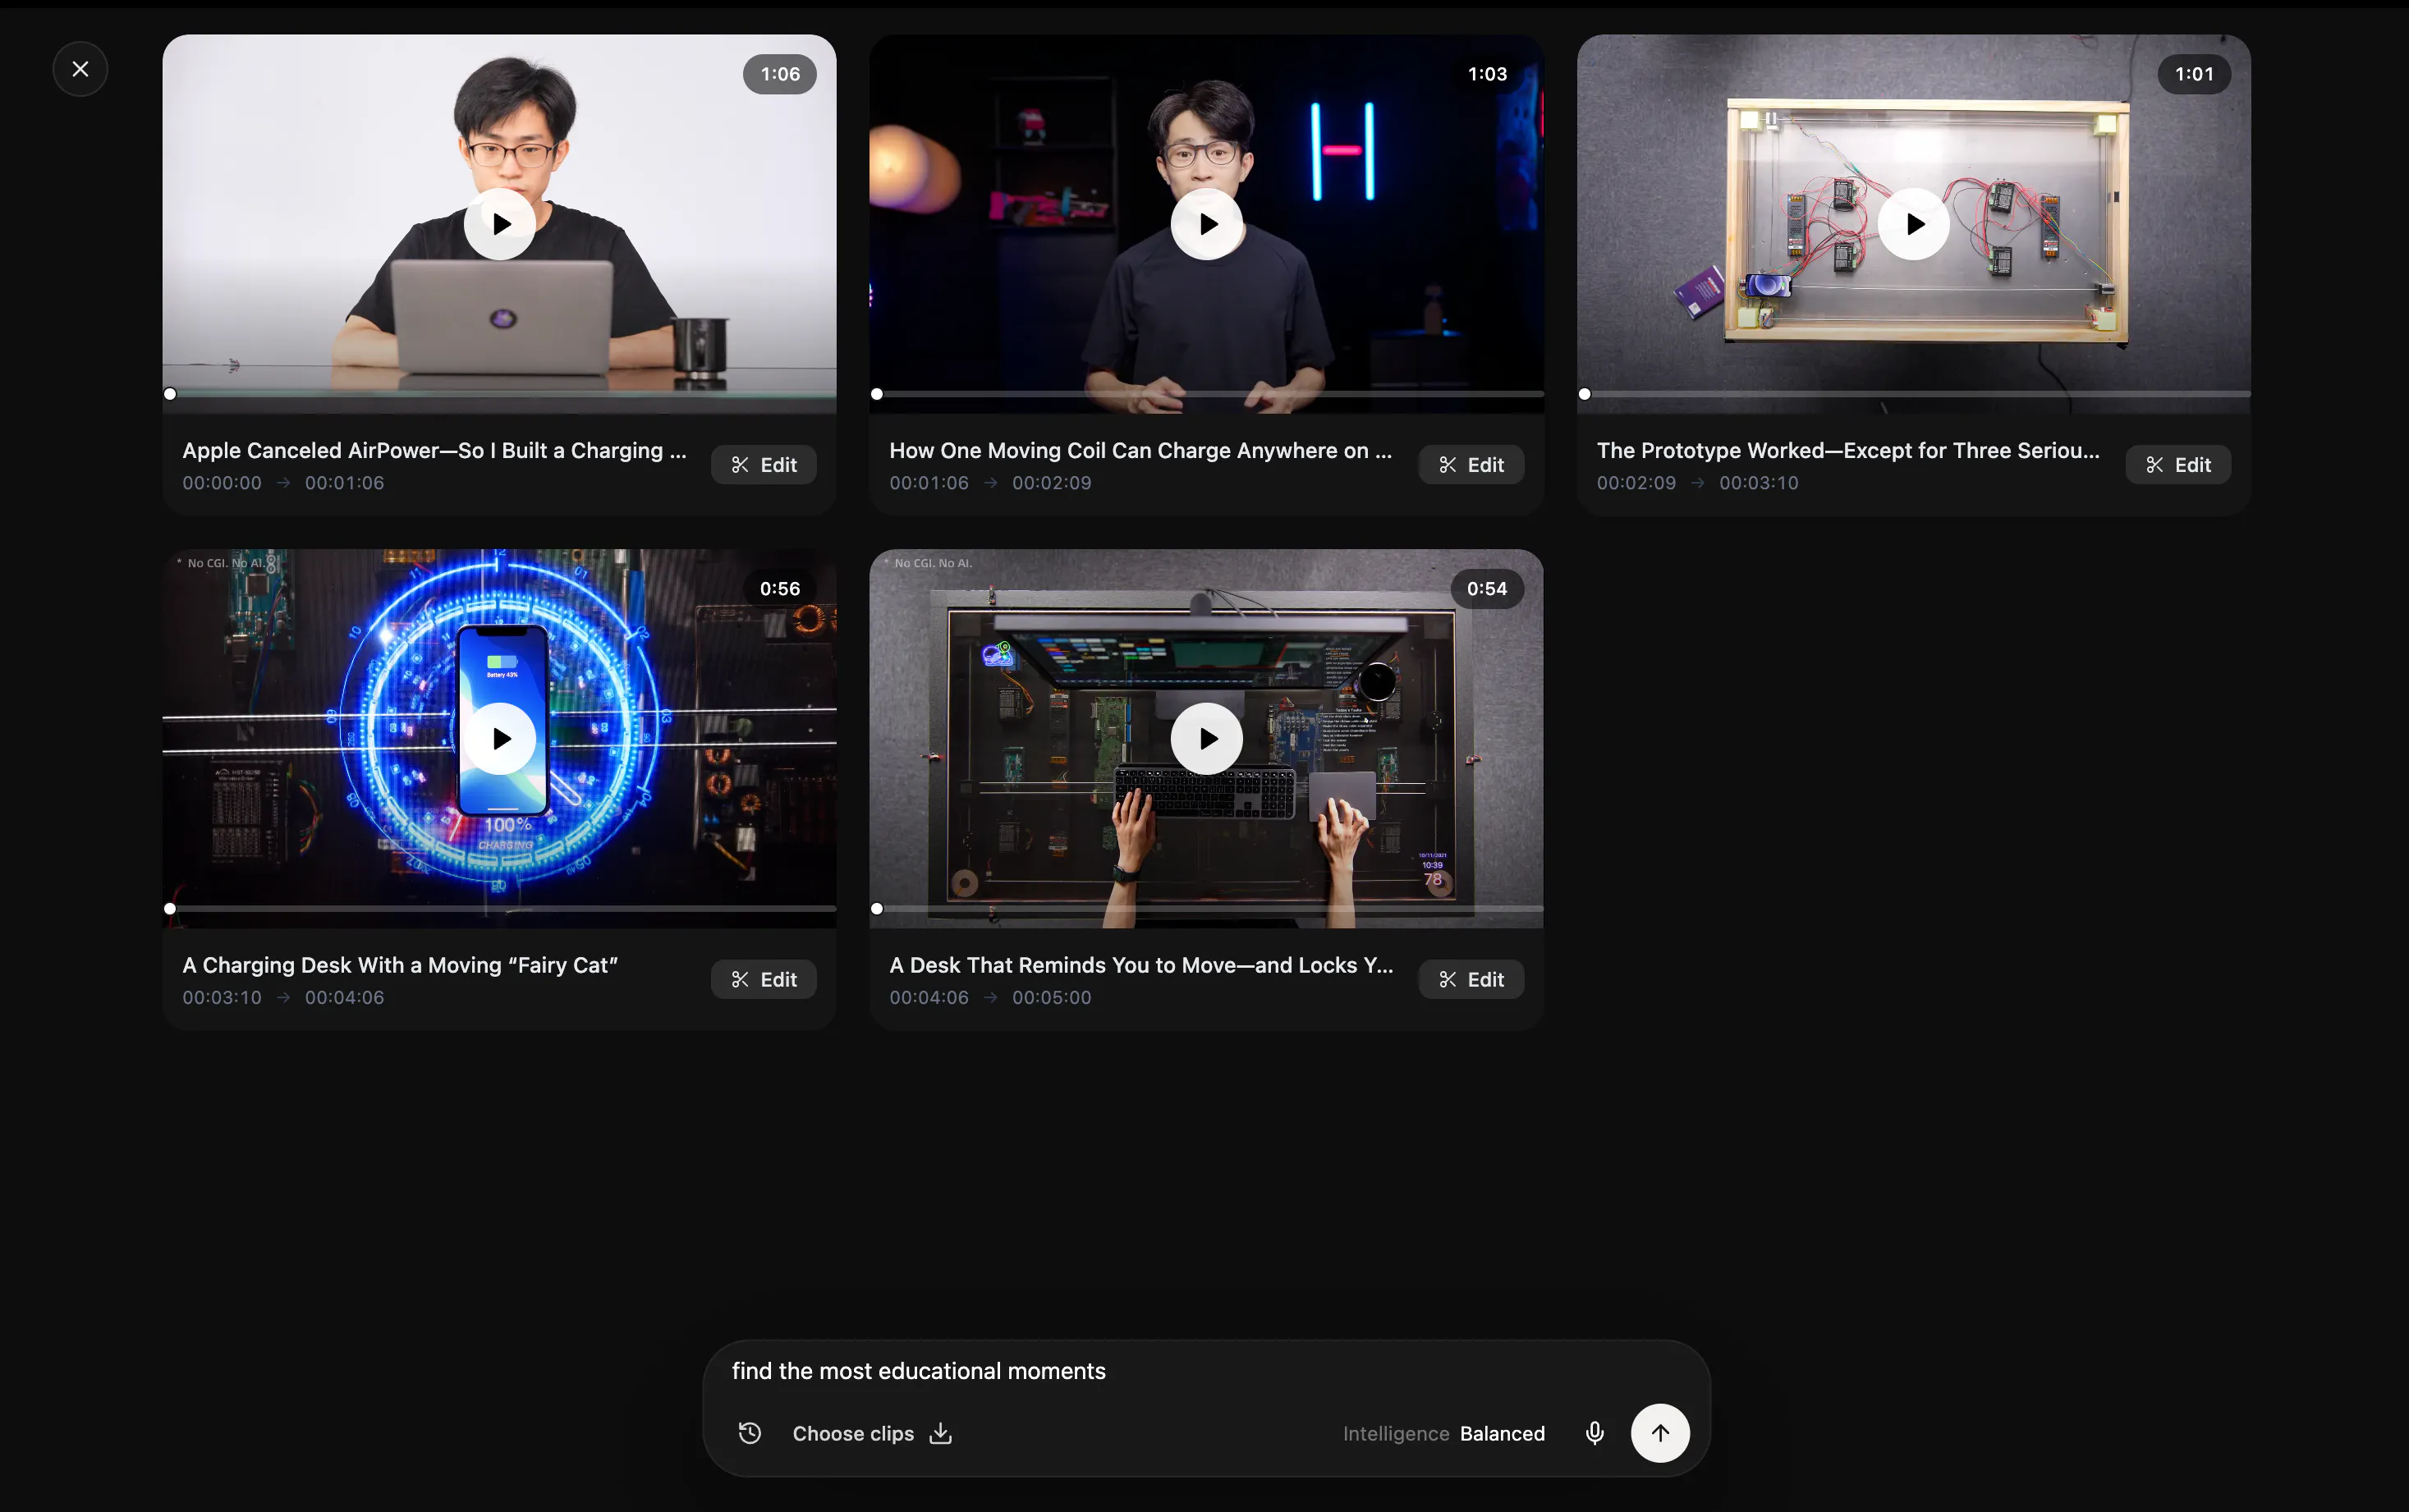Click the 0:56 duration badge

pyautogui.click(x=780, y=589)
